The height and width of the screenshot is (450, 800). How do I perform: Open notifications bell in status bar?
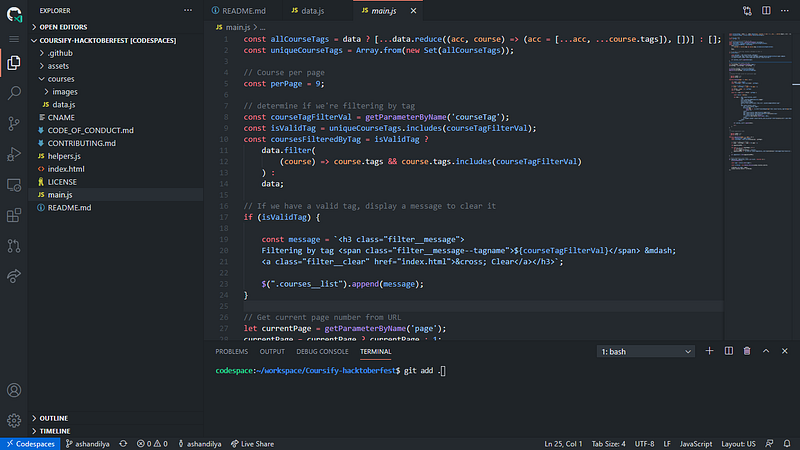[785, 443]
